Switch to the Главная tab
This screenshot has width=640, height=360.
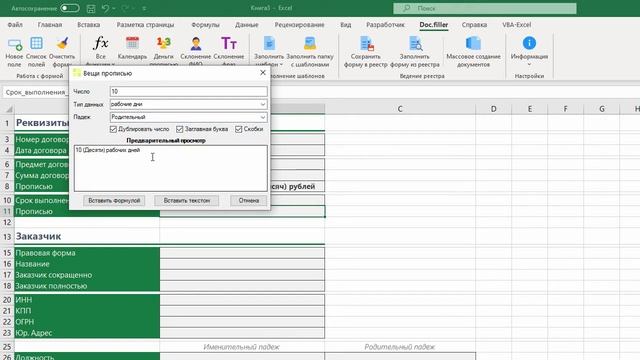click(50, 25)
